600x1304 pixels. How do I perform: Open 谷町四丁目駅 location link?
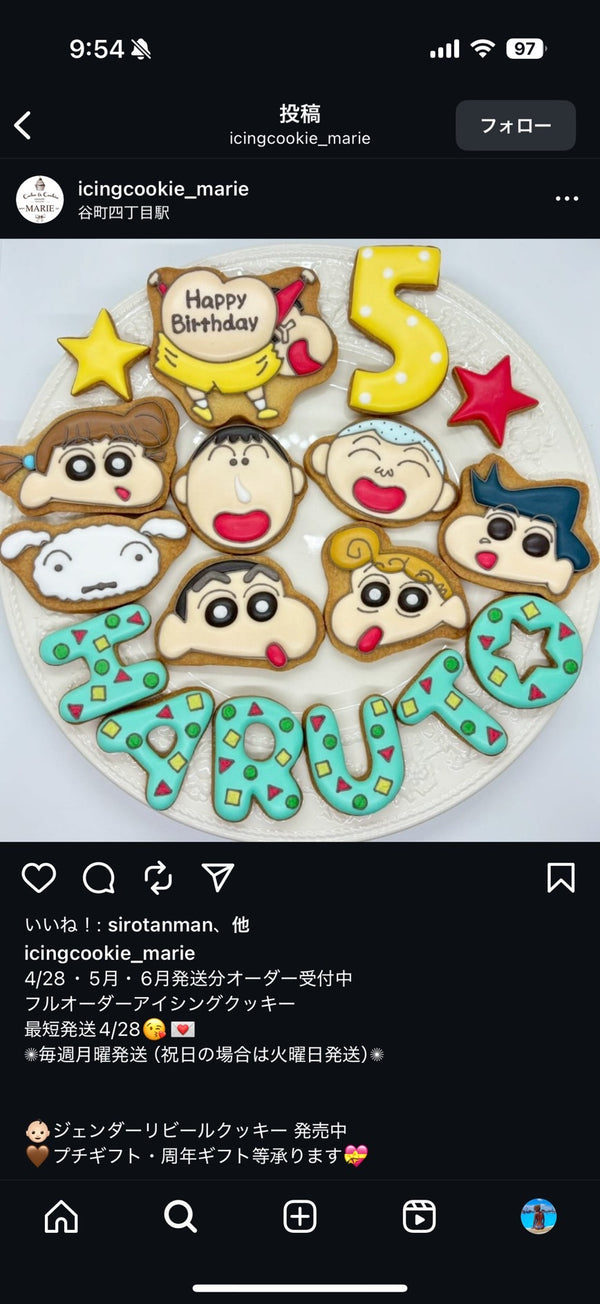coord(124,213)
